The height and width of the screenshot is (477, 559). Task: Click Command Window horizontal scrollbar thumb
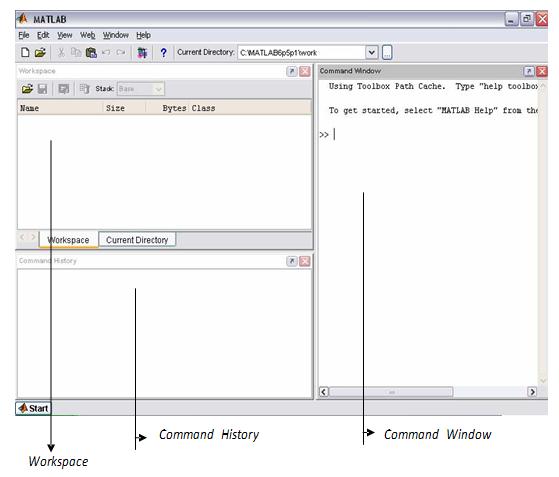[x=391, y=392]
